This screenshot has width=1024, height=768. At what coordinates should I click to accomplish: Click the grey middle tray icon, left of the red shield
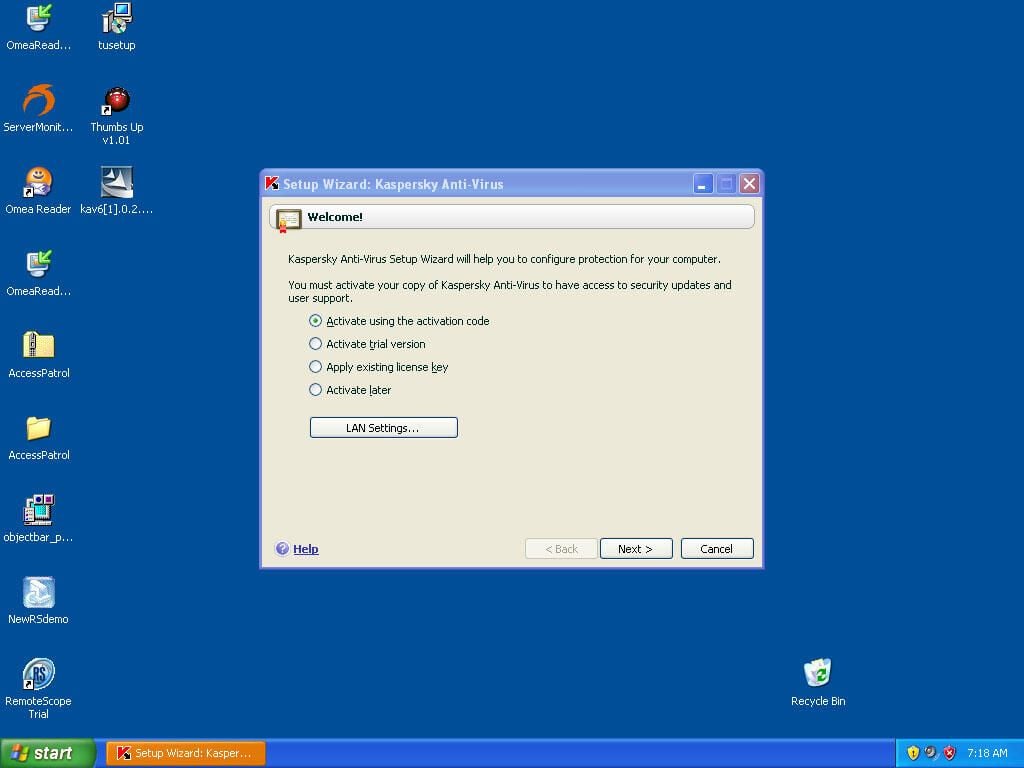tap(931, 753)
